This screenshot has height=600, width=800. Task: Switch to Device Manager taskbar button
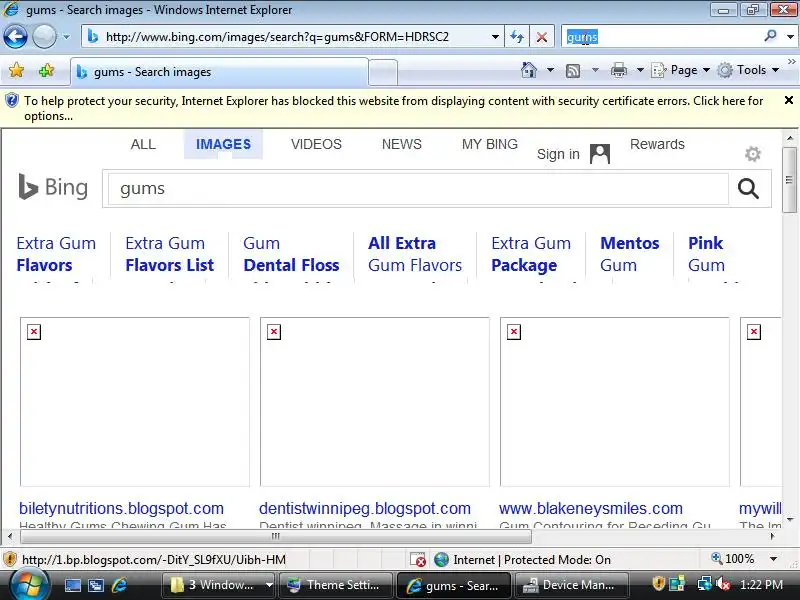point(571,585)
